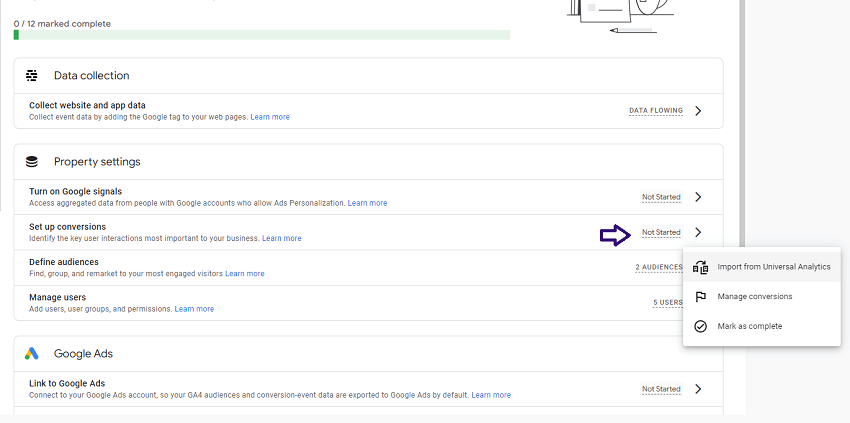Viewport: 850px width, 423px height.
Task: Click the DATA FLOWING status label
Action: click(656, 111)
